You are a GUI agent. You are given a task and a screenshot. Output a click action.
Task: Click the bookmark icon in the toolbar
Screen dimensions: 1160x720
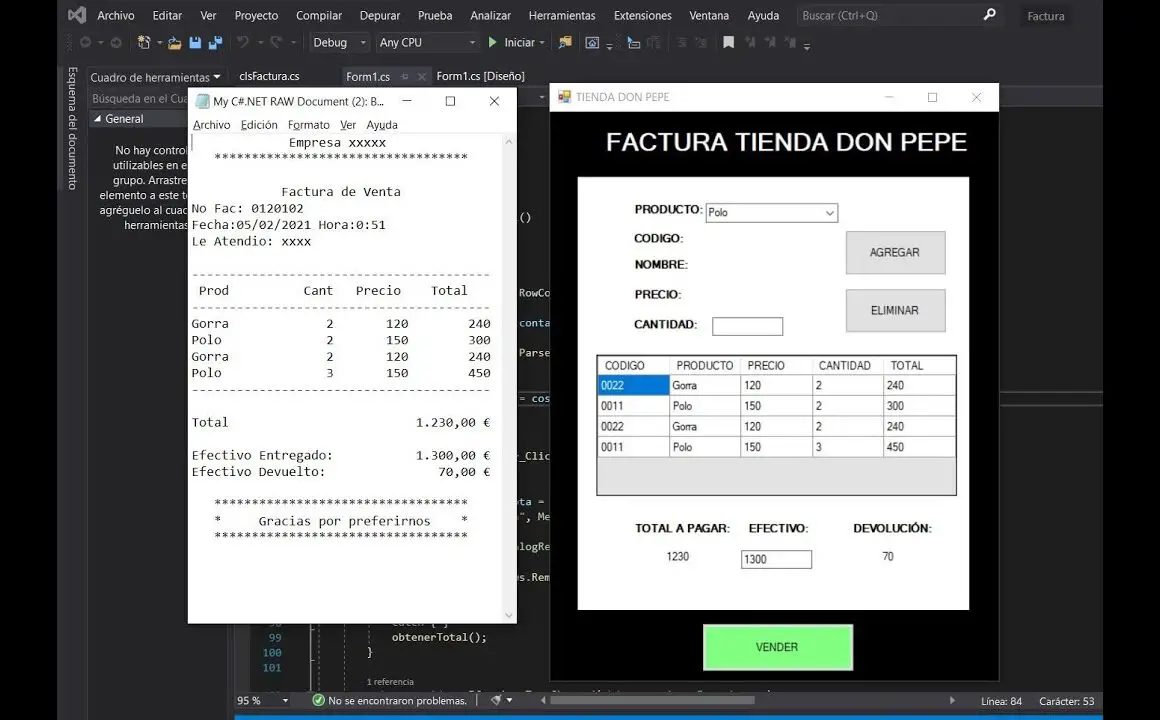click(x=729, y=43)
